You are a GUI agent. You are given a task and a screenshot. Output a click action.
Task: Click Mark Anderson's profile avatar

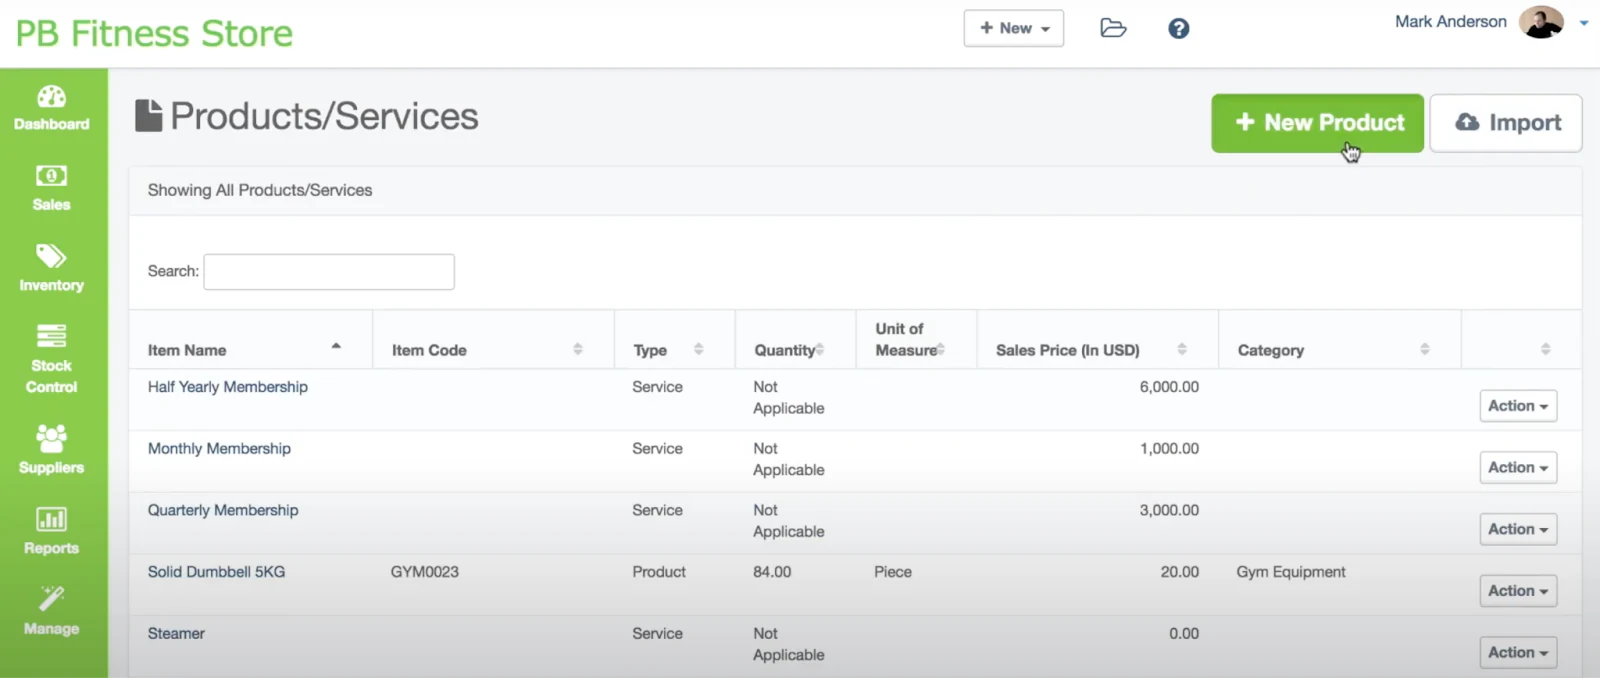pos(1541,22)
